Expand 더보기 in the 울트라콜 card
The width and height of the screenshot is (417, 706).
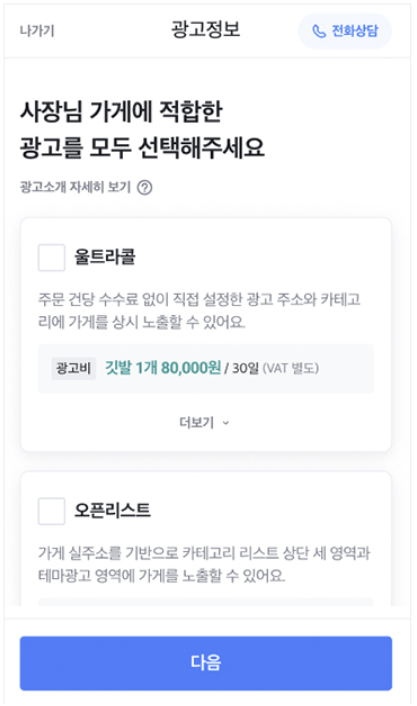[205, 422]
